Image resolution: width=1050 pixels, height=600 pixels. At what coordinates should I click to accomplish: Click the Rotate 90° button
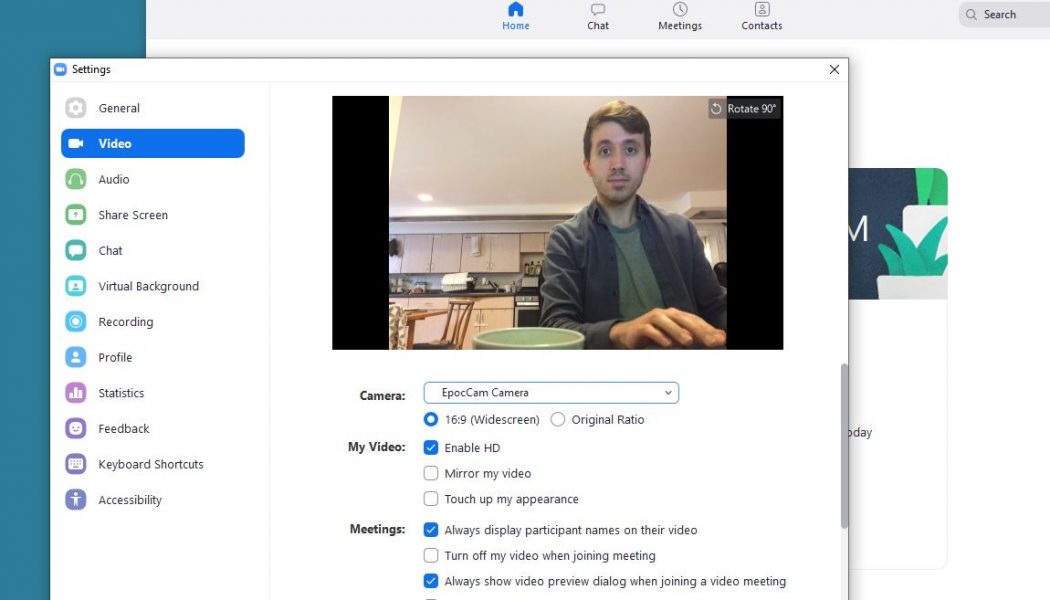(743, 109)
